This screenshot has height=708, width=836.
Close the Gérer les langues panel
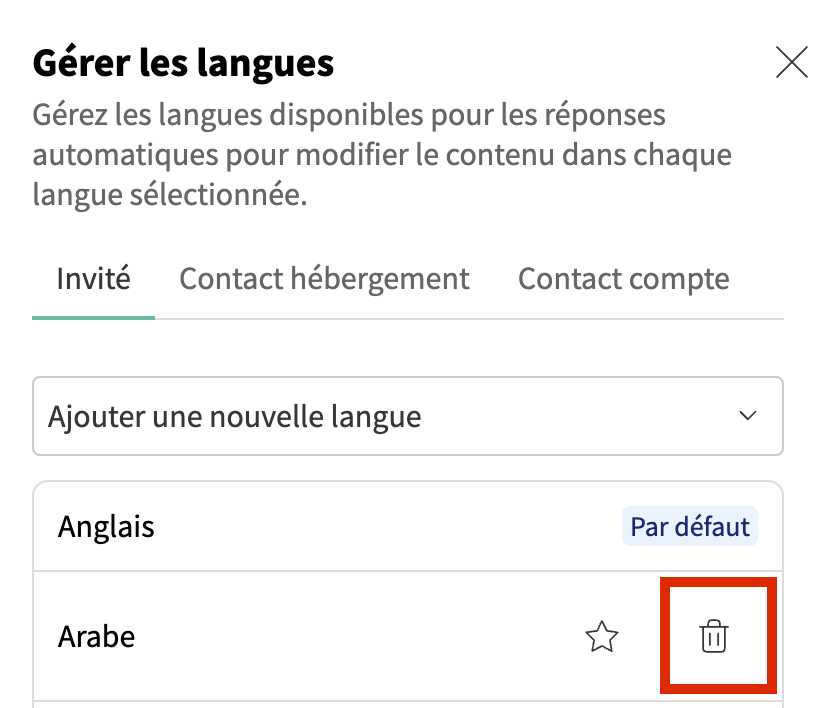[x=792, y=63]
